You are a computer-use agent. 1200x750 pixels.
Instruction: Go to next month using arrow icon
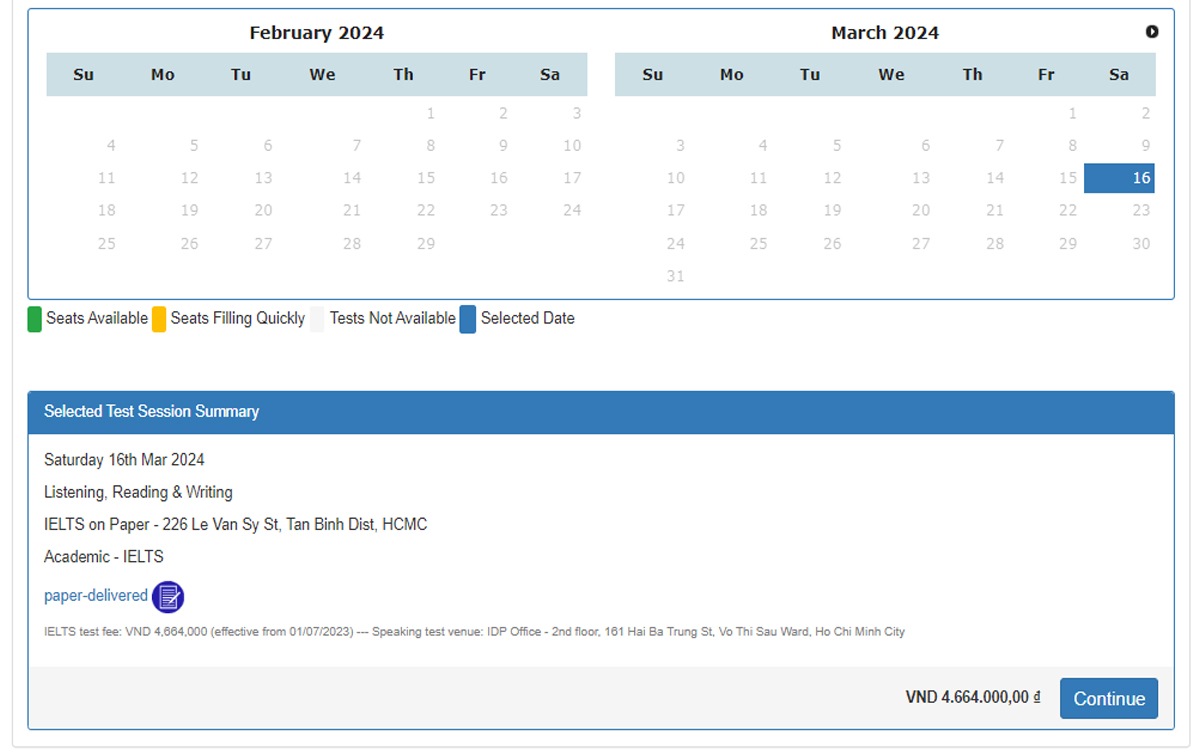coord(1152,32)
